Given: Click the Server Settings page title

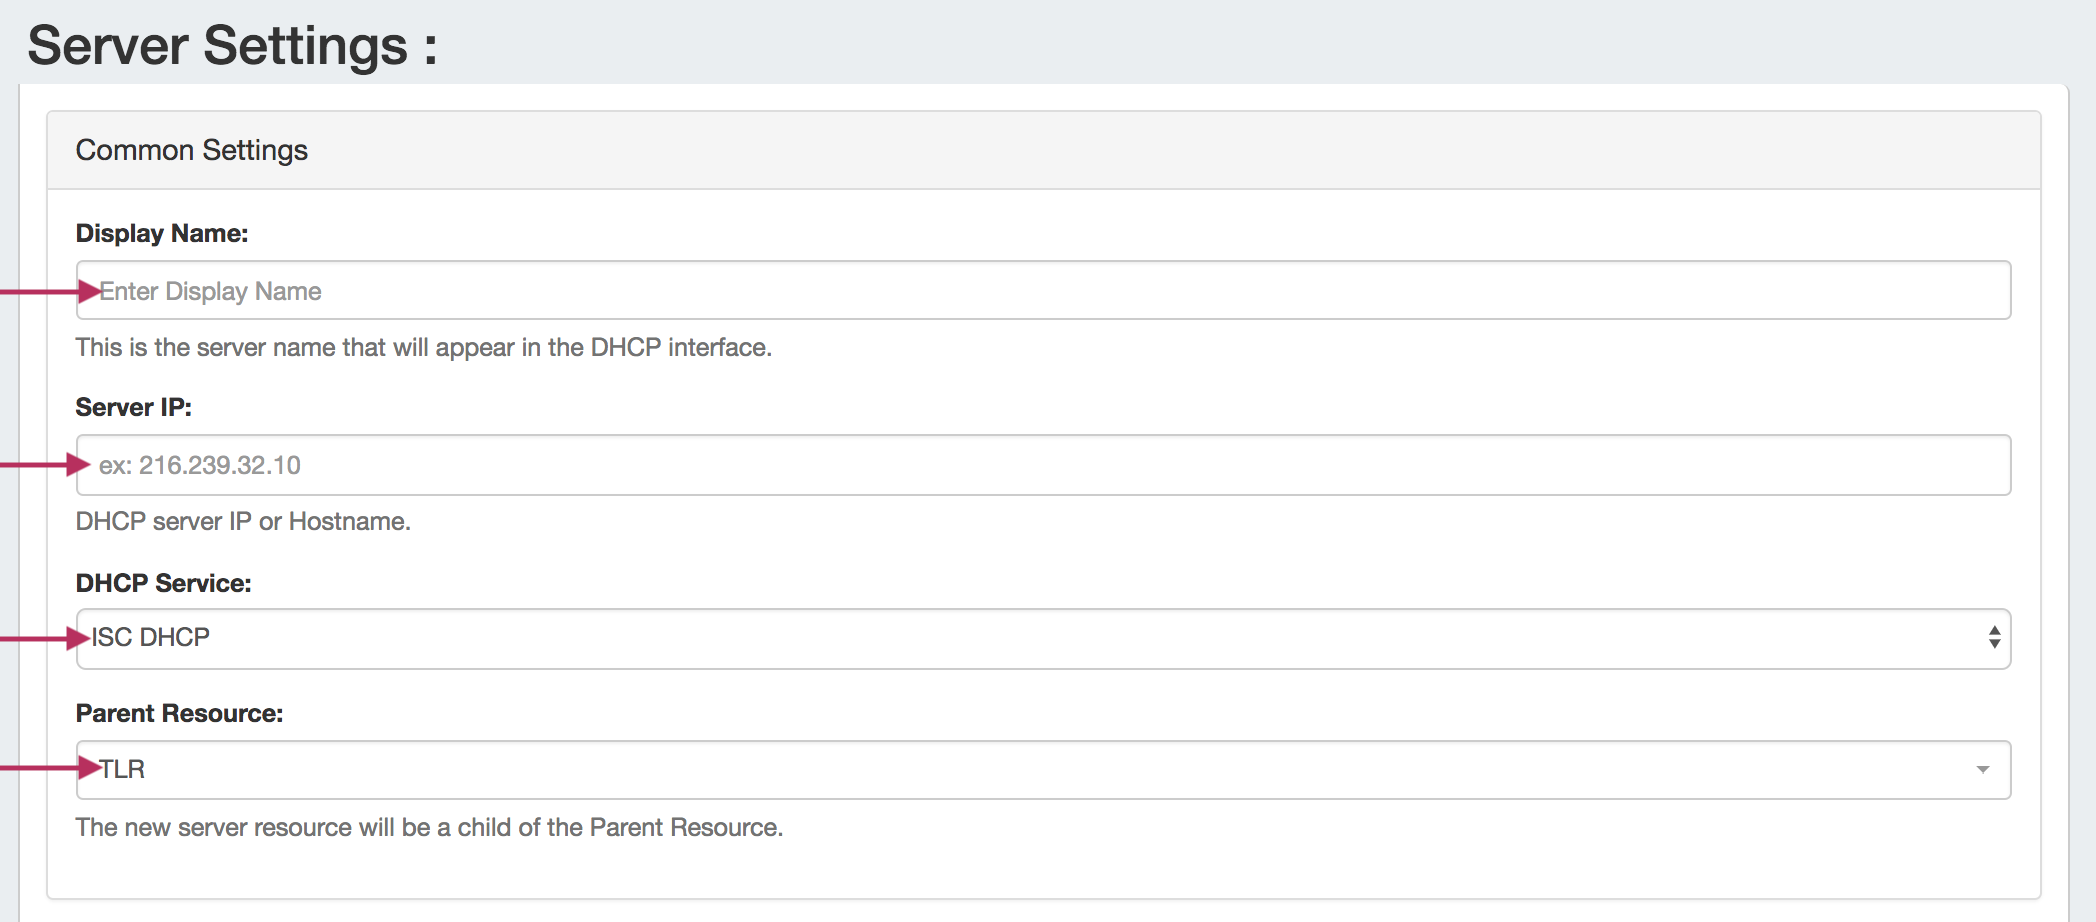Looking at the screenshot, I should point(232,46).
